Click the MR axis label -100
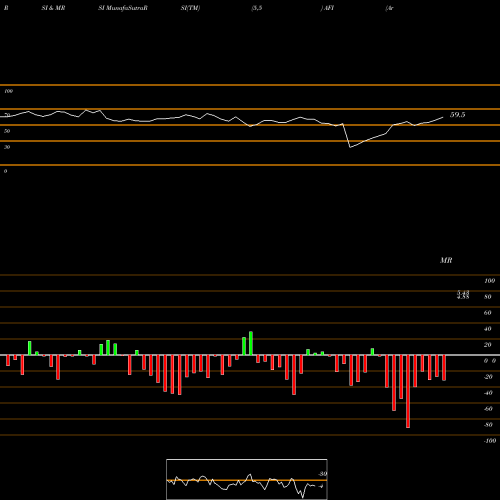Screen dimensions: 500x500 (x=490, y=441)
